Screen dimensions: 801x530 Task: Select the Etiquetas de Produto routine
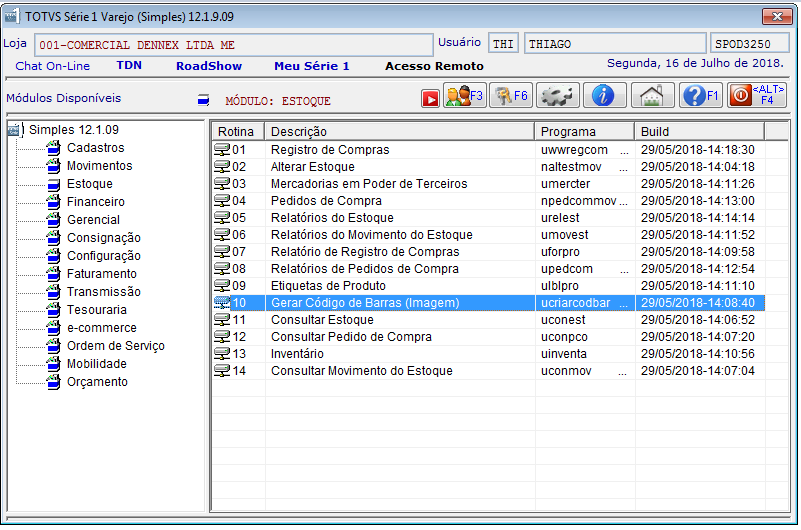pos(328,286)
